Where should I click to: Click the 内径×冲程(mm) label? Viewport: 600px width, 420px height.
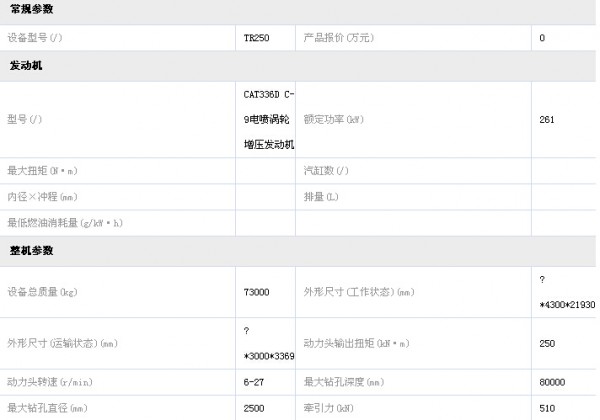[42, 197]
